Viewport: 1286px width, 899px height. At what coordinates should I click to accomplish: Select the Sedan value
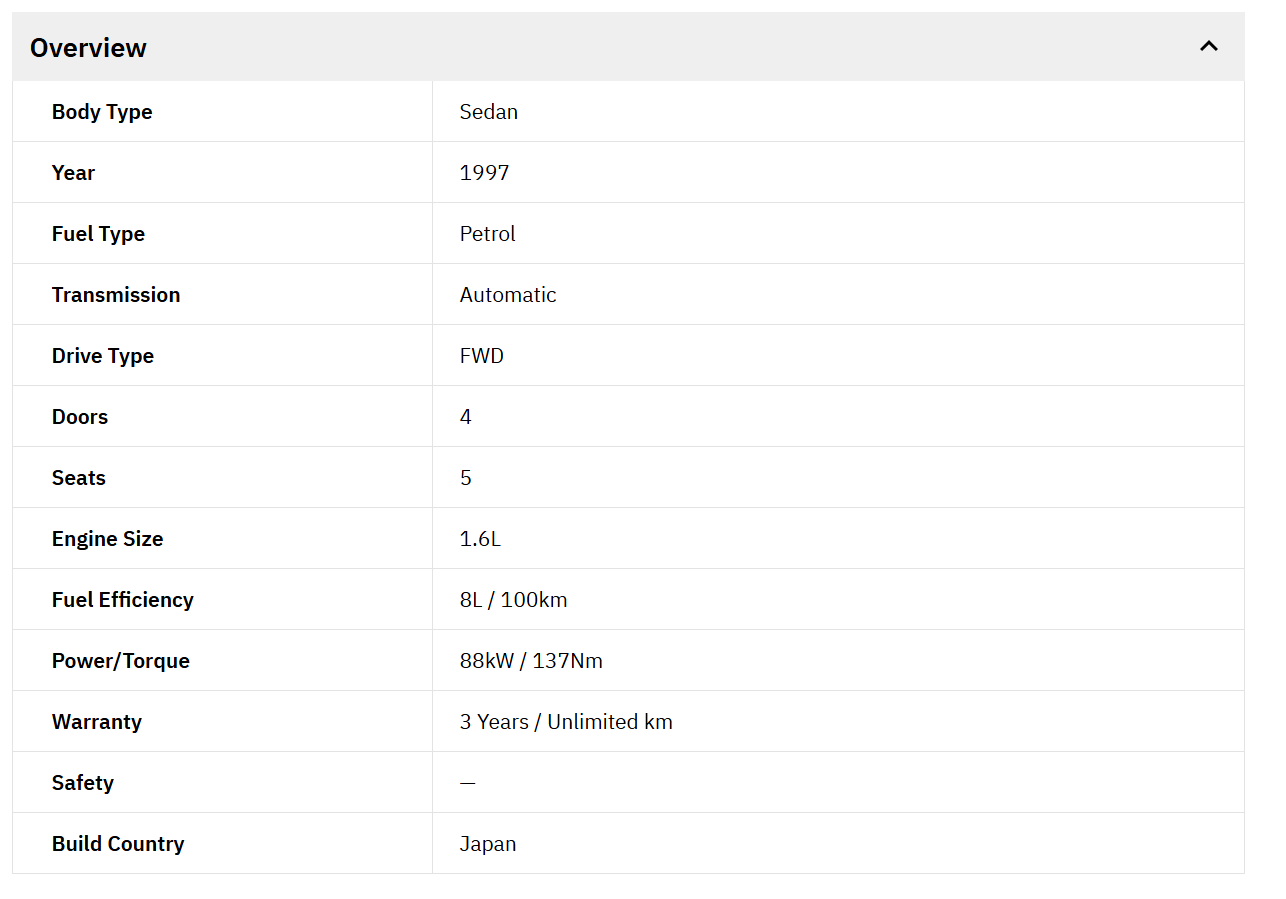point(488,112)
